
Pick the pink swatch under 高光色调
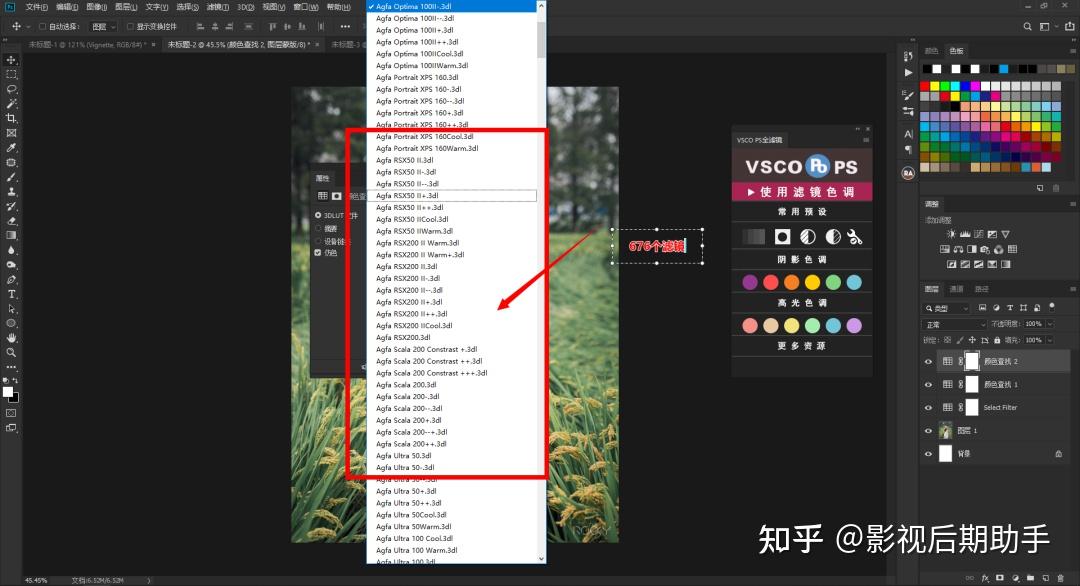click(x=748, y=324)
